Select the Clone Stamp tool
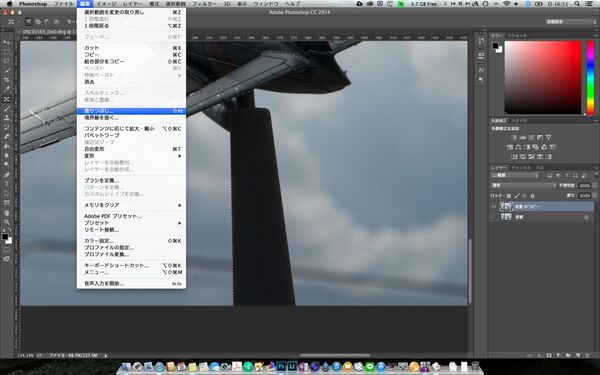Image resolution: width=600 pixels, height=375 pixels. click(7, 118)
